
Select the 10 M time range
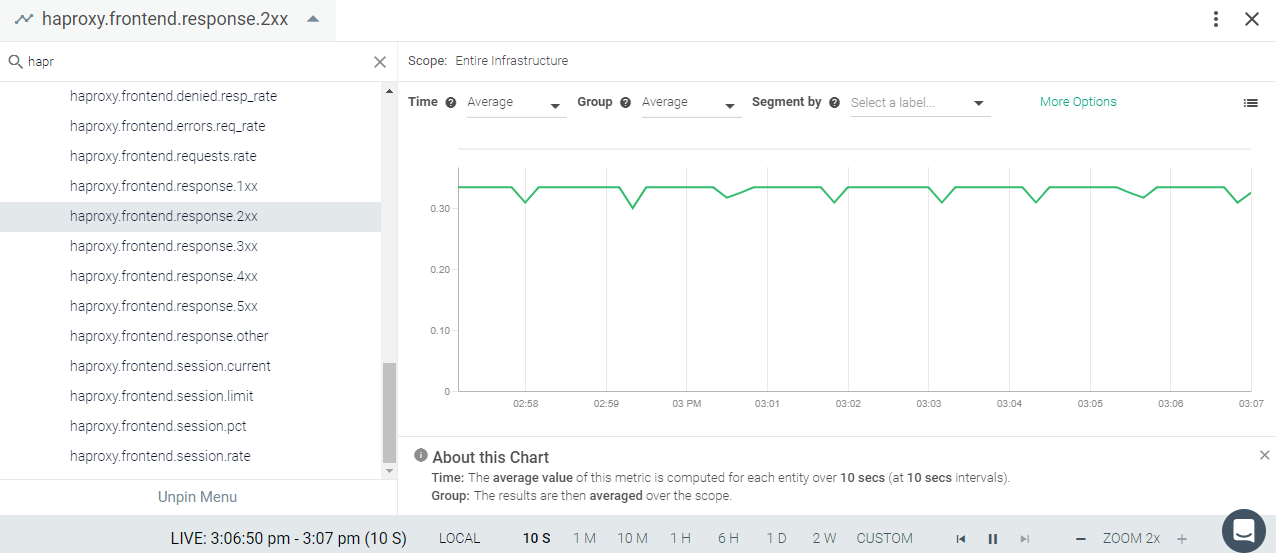(x=632, y=538)
